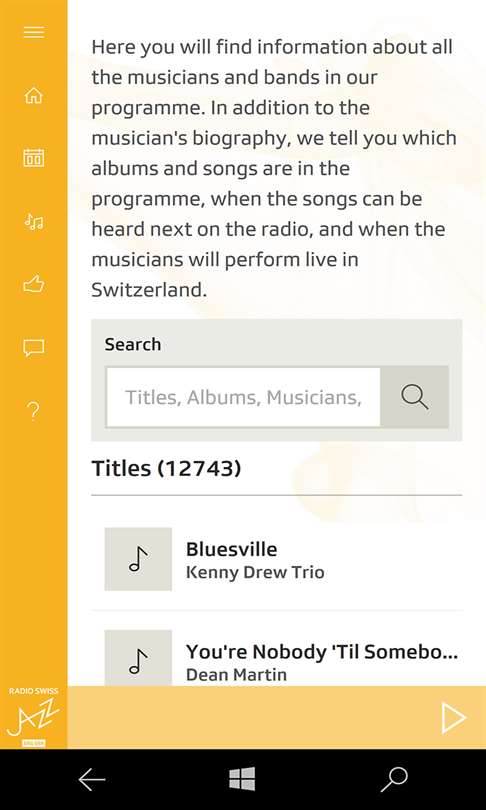Open the thumbs-up favorites icon

point(34,284)
